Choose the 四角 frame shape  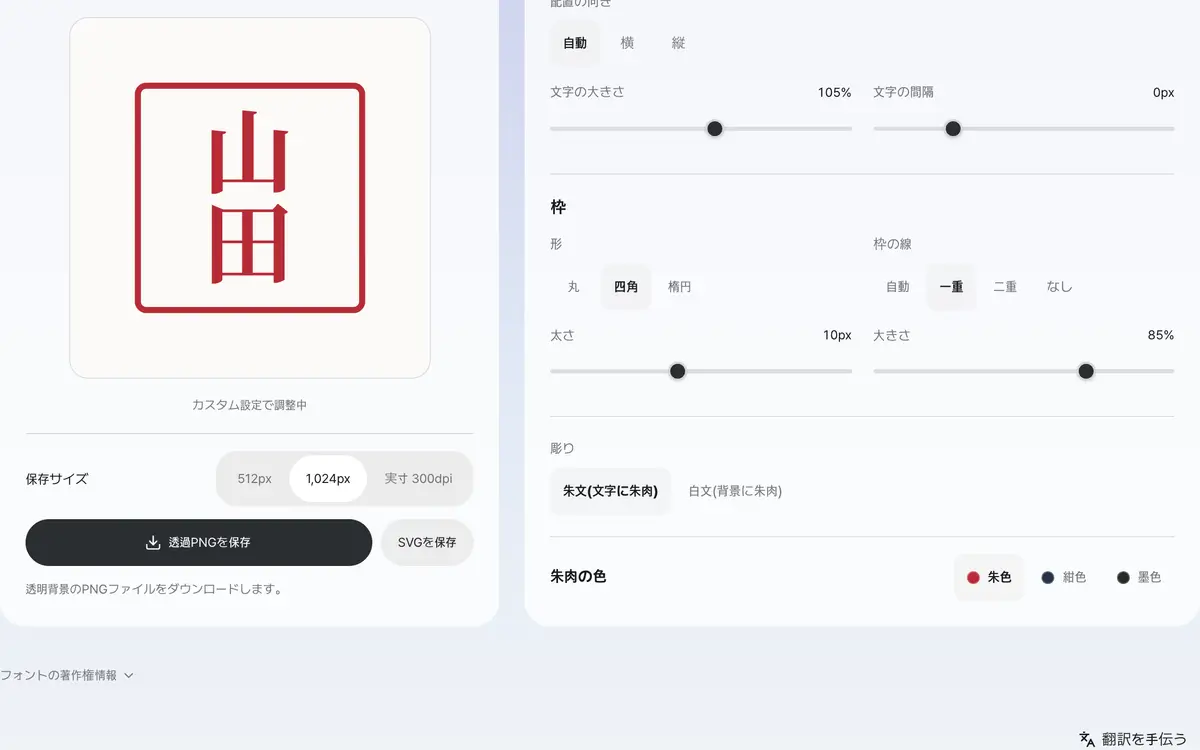coord(626,287)
